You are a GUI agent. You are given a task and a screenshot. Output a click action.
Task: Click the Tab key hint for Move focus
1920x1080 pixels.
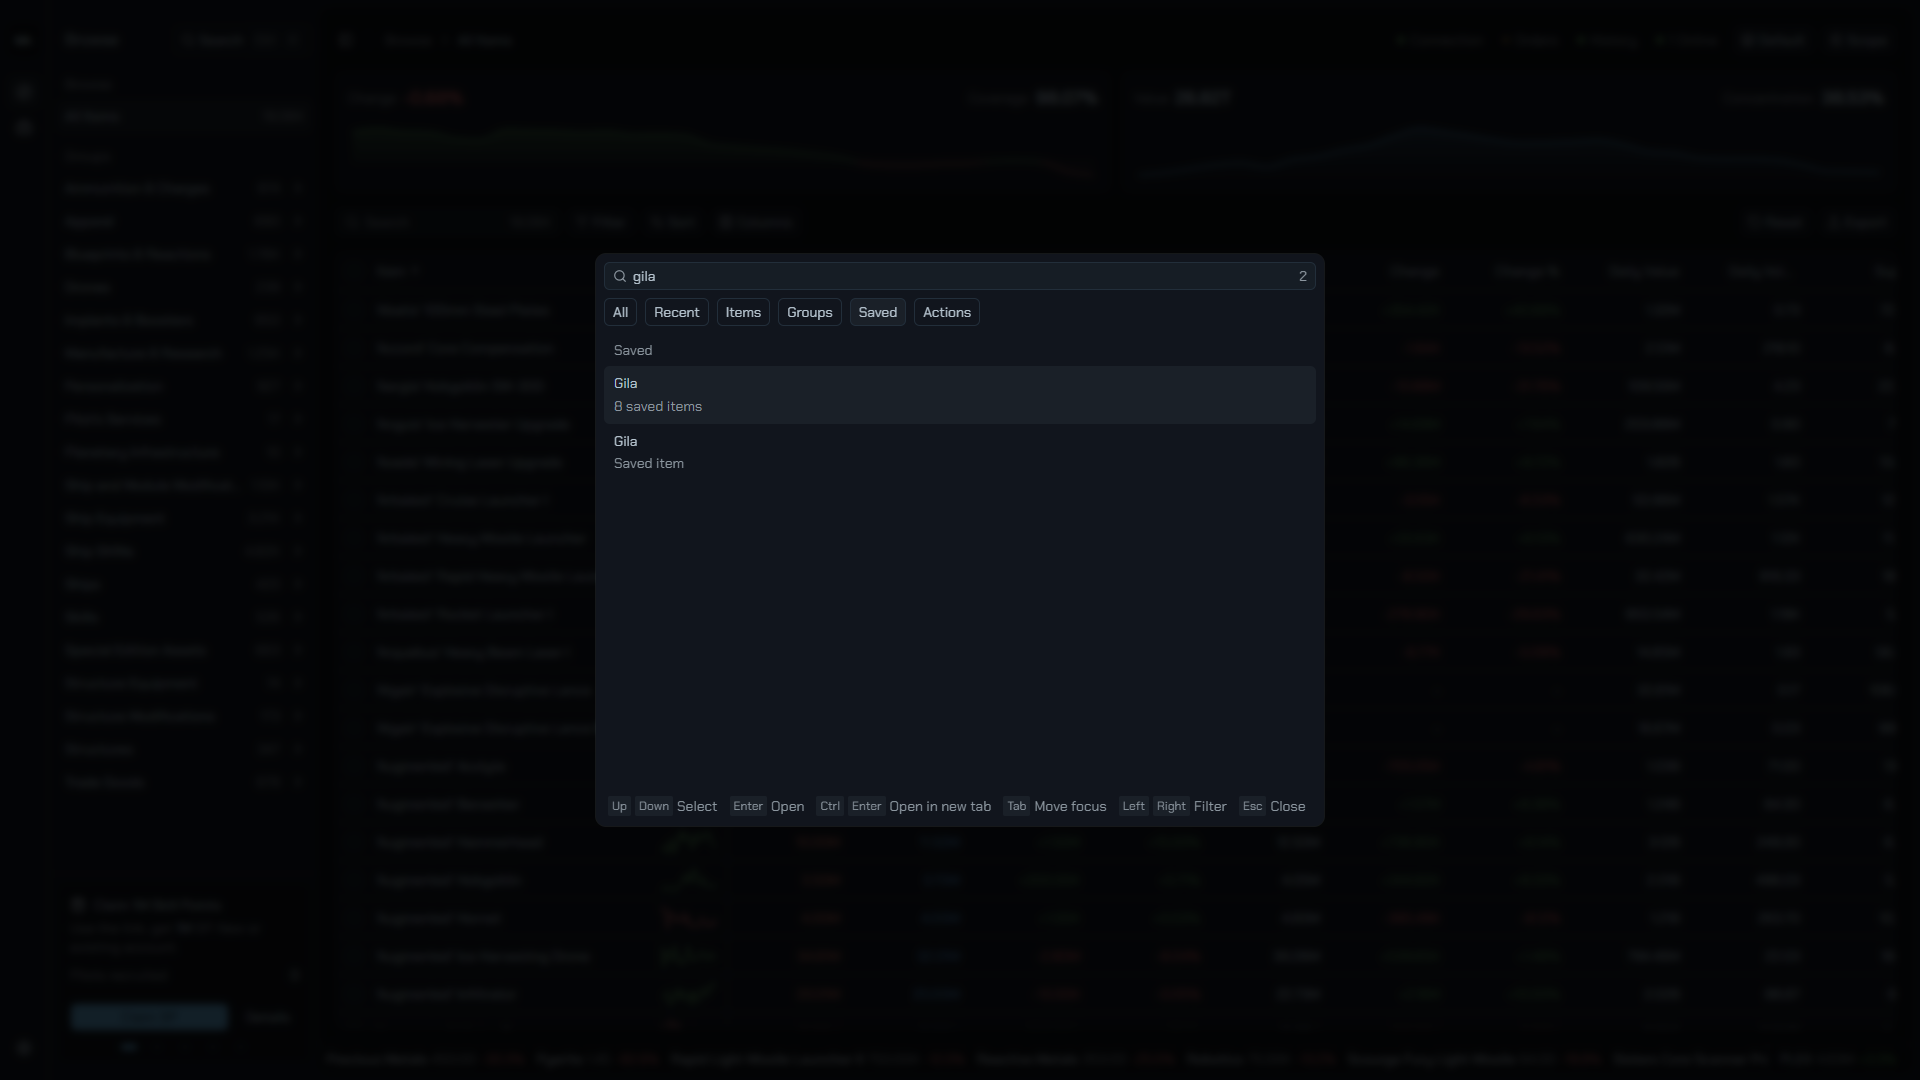point(1016,806)
